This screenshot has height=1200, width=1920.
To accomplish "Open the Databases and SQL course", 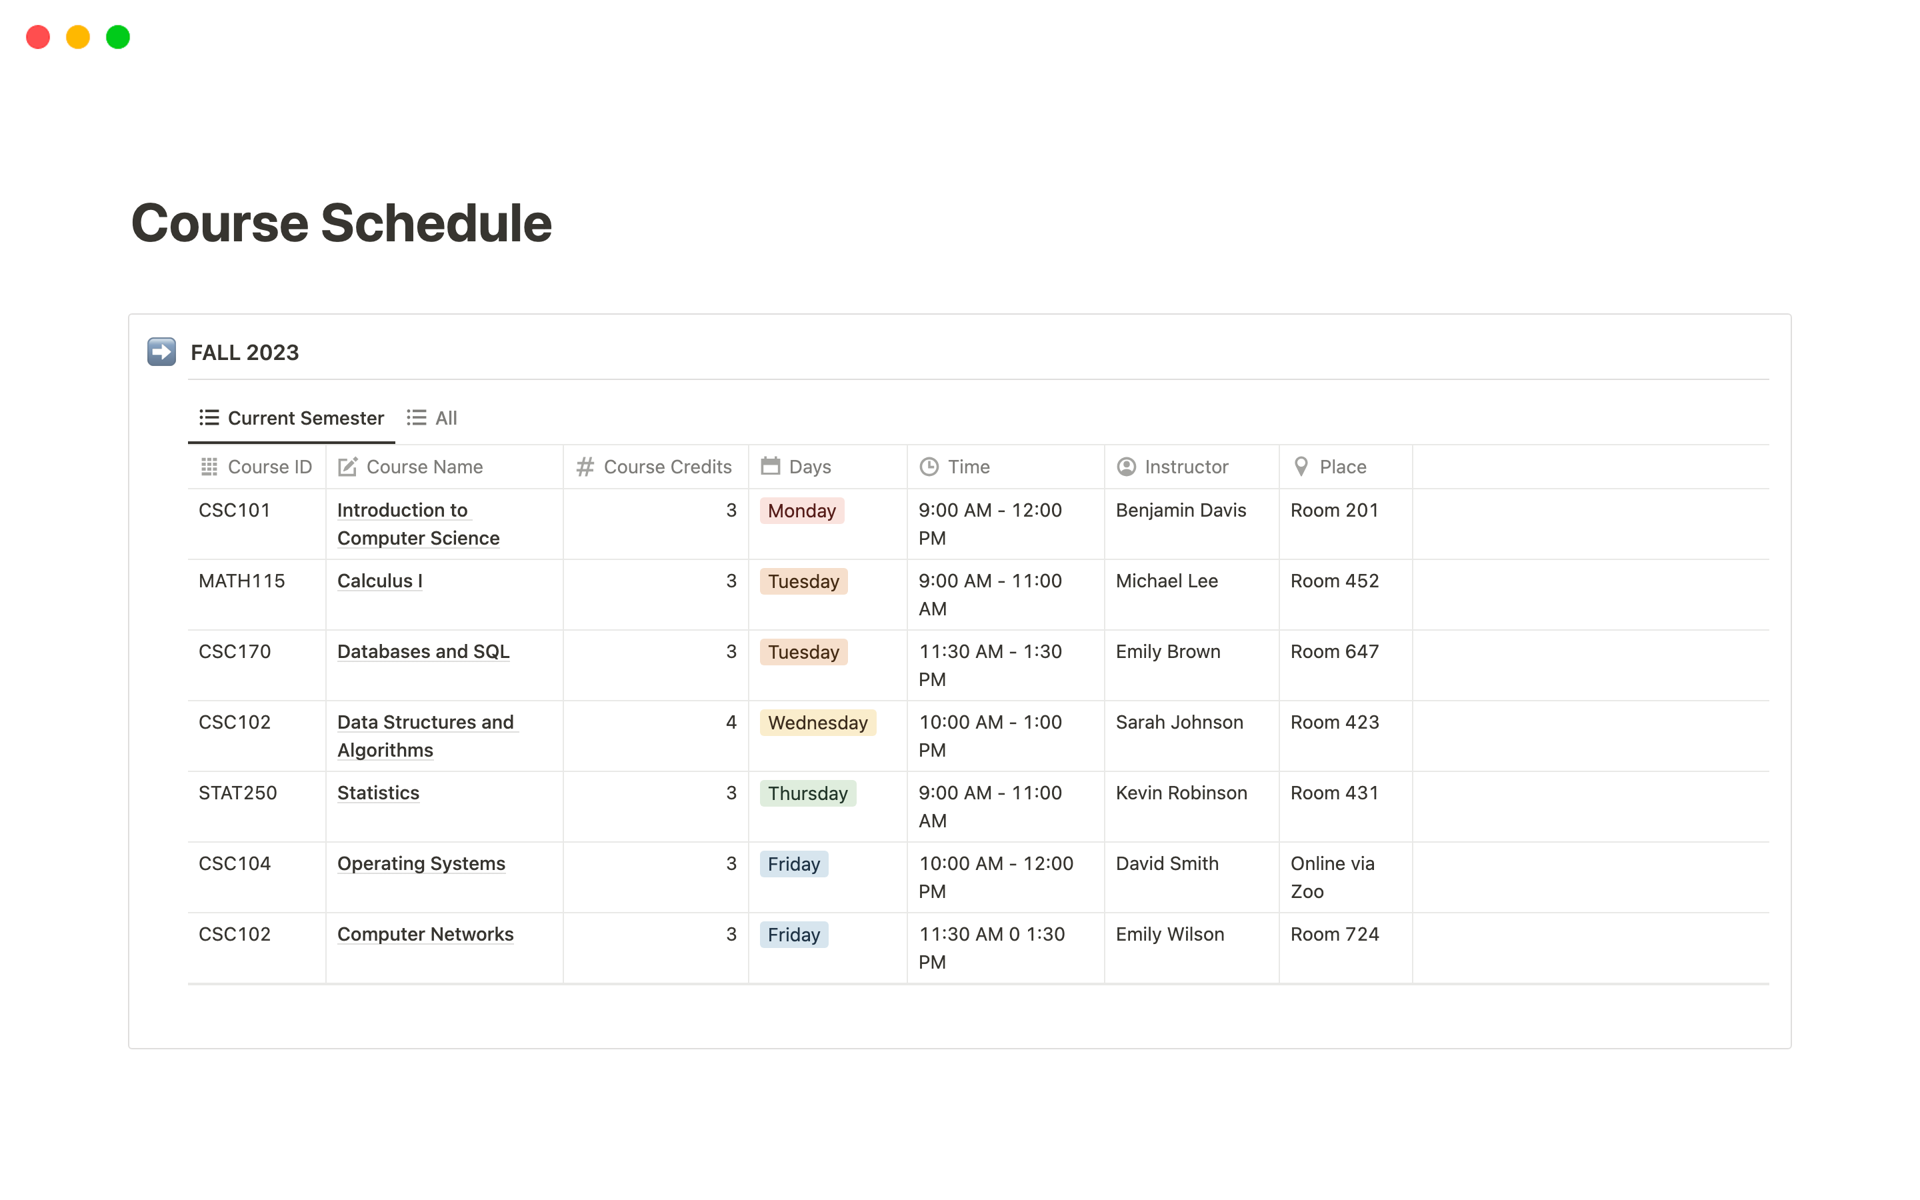I will [423, 652].
